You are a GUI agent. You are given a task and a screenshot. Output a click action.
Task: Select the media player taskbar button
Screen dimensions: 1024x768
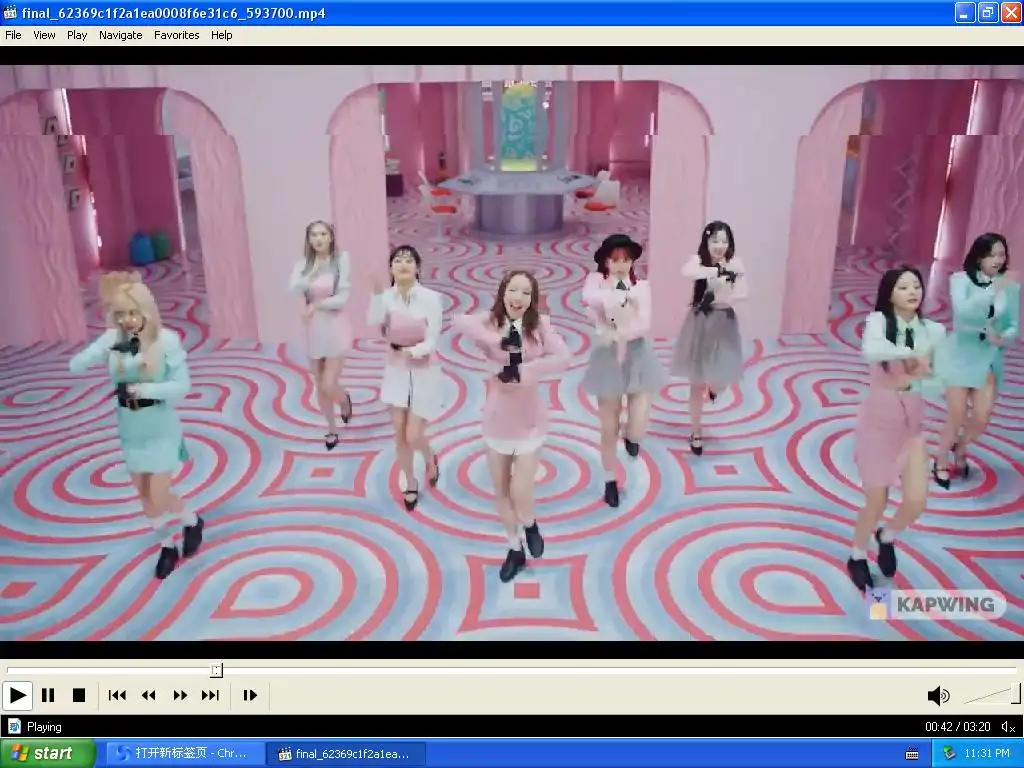(346, 754)
